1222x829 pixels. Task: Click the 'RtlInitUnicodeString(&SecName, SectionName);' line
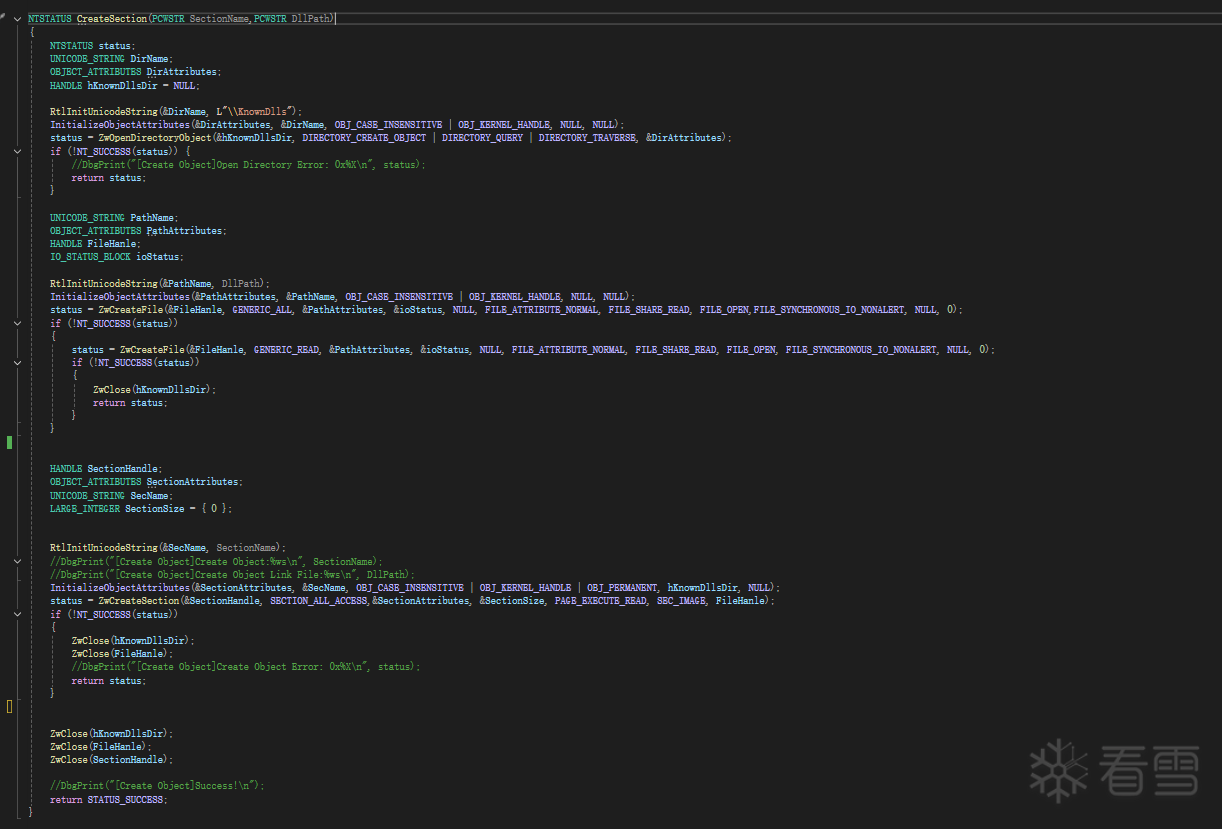pyautogui.click(x=168, y=548)
